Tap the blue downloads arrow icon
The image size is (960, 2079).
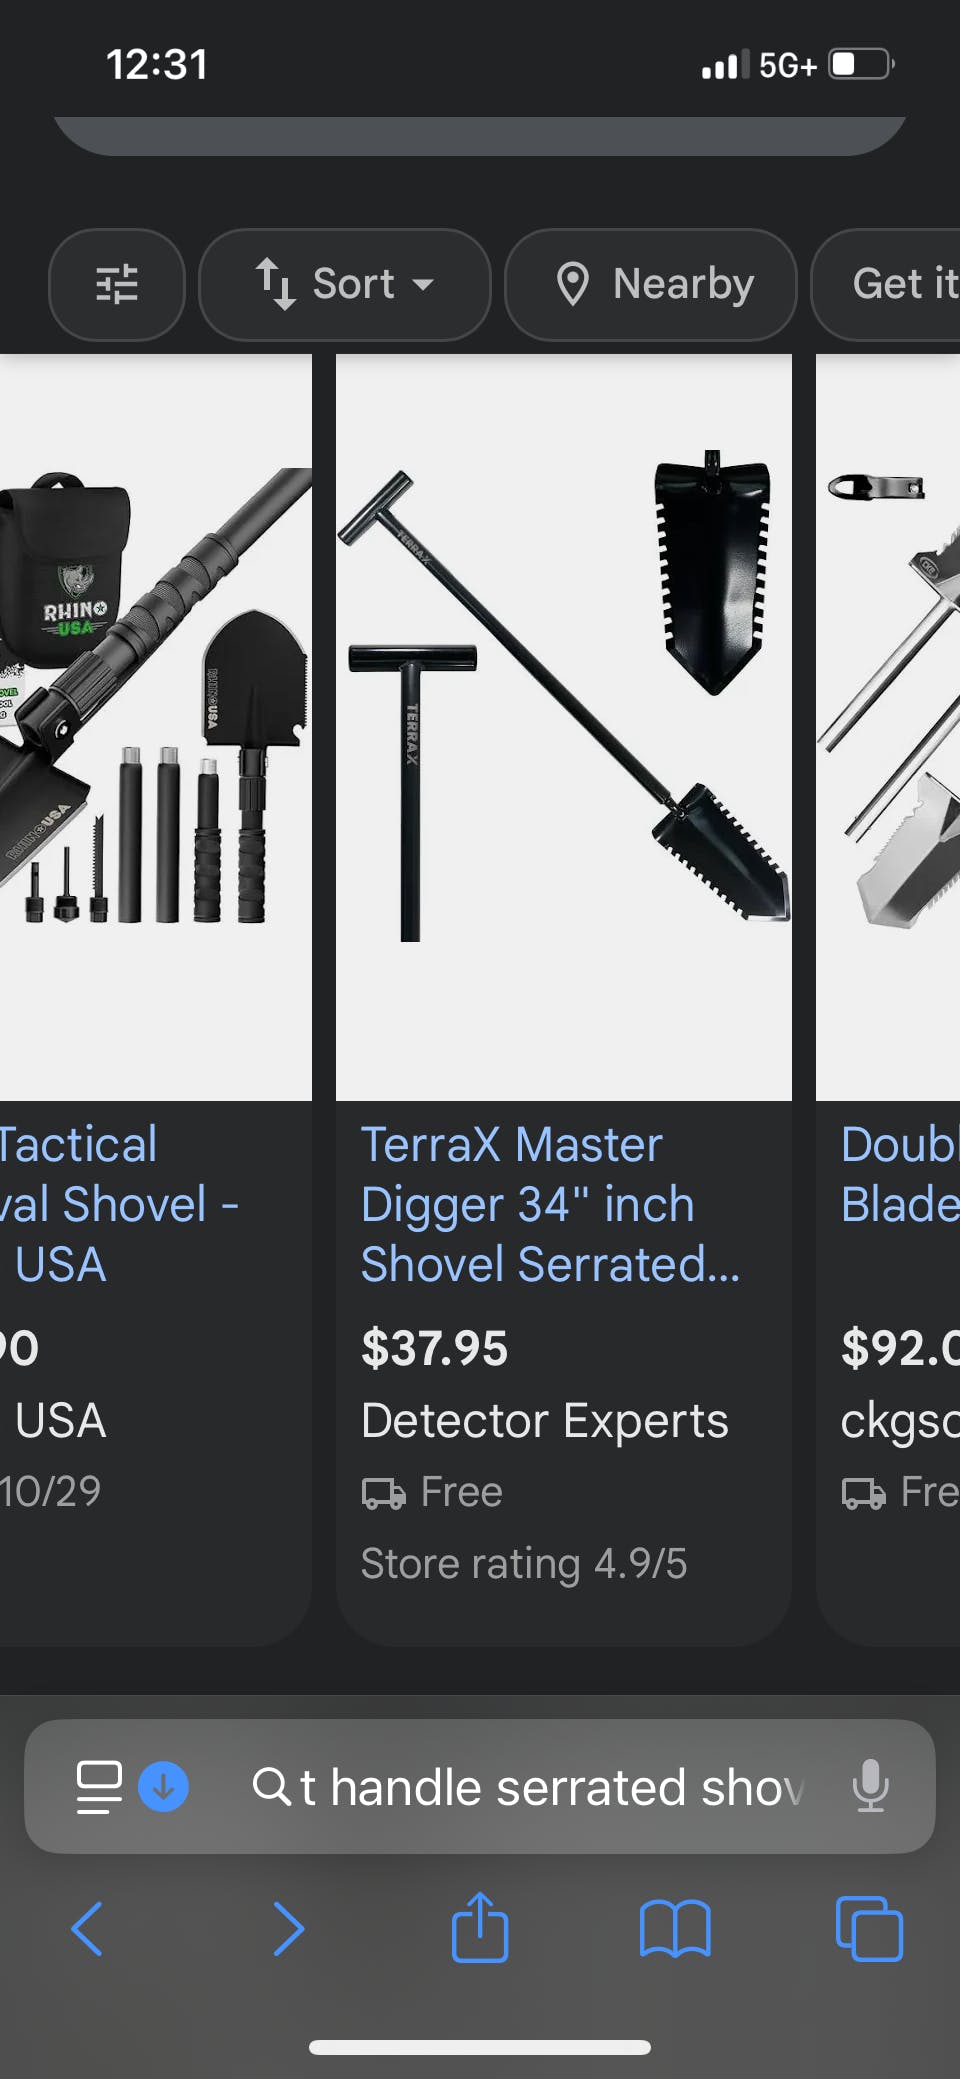click(x=163, y=1786)
